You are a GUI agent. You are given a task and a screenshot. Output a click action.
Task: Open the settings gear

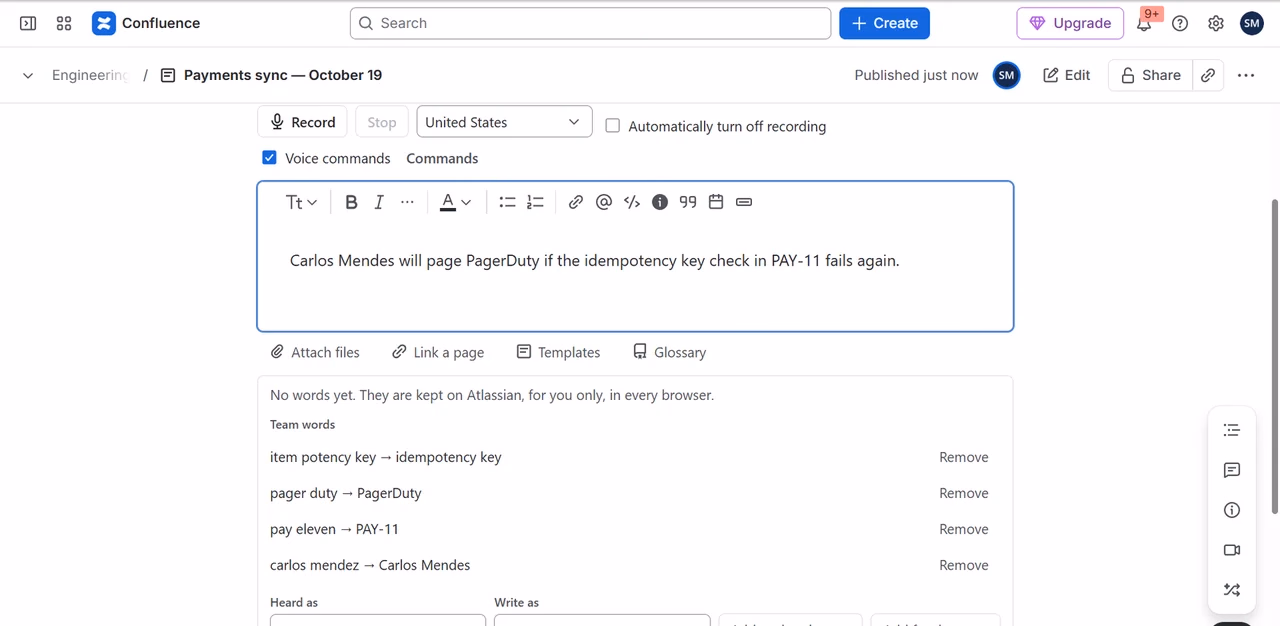point(1216,23)
